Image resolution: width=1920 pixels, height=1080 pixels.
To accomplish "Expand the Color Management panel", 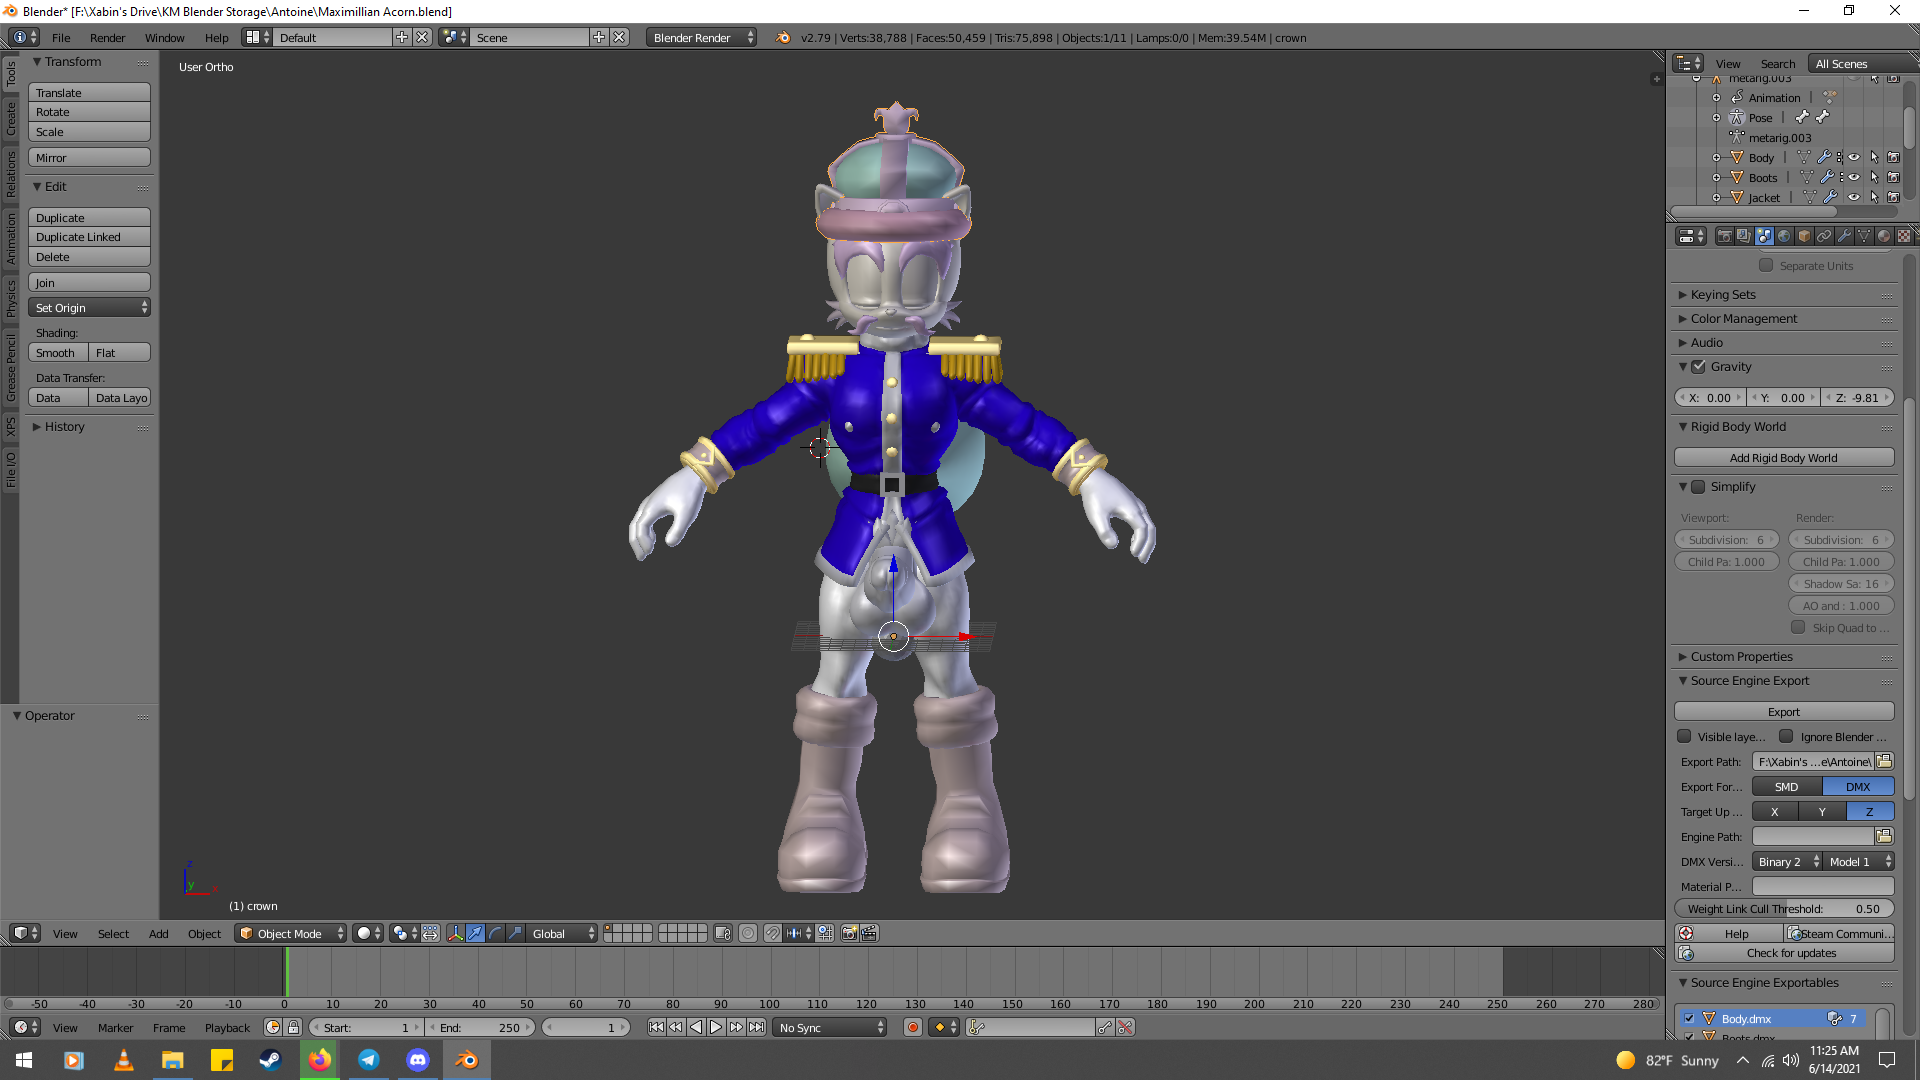I will [1743, 319].
